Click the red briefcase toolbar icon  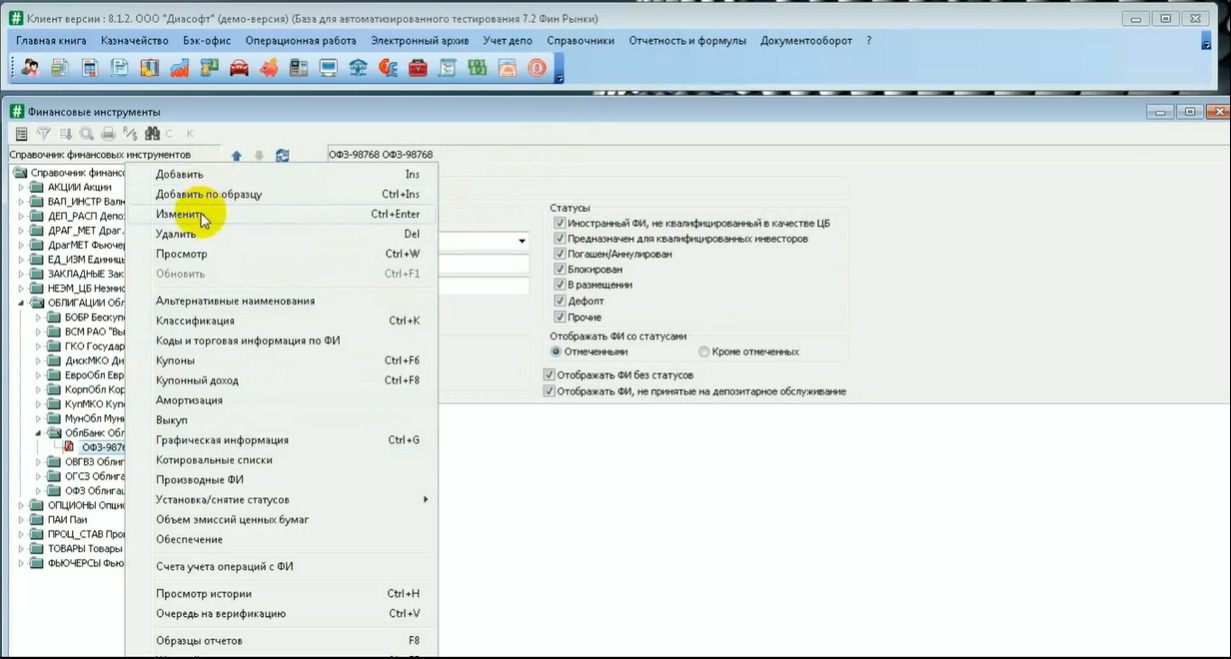pos(418,68)
